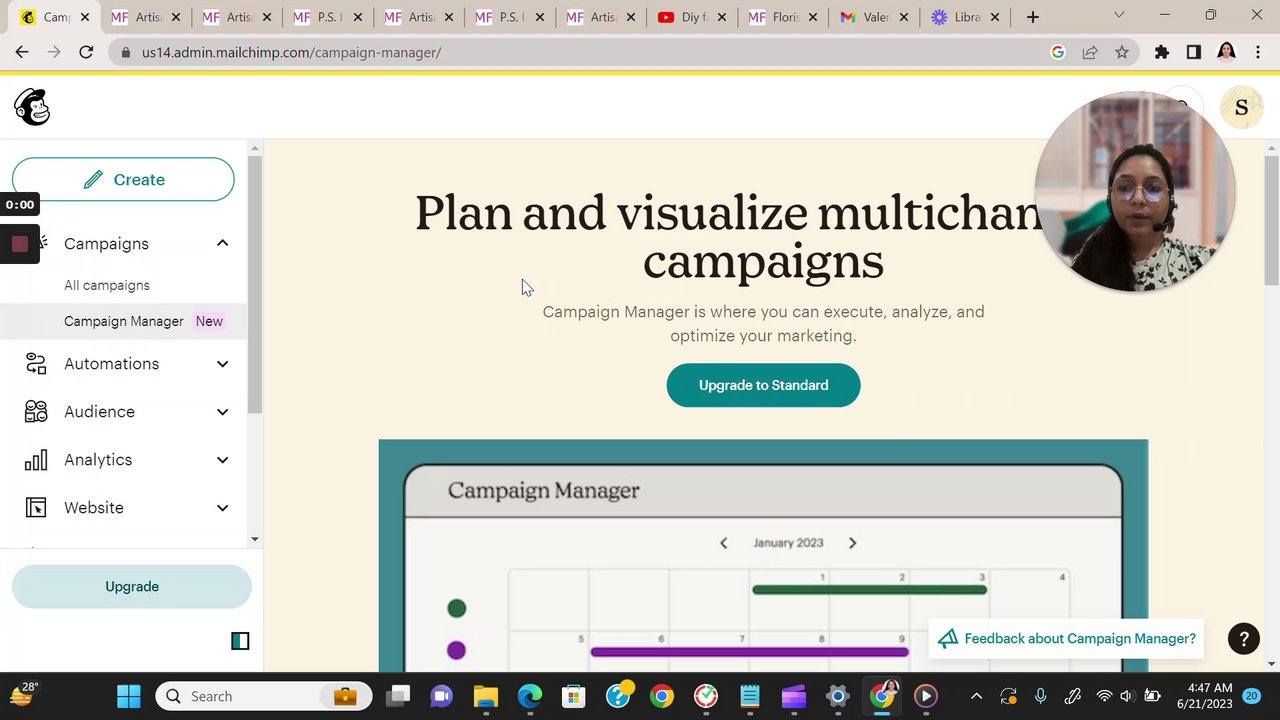
Task: Expand the Audience chevron
Action: pyautogui.click(x=222, y=412)
